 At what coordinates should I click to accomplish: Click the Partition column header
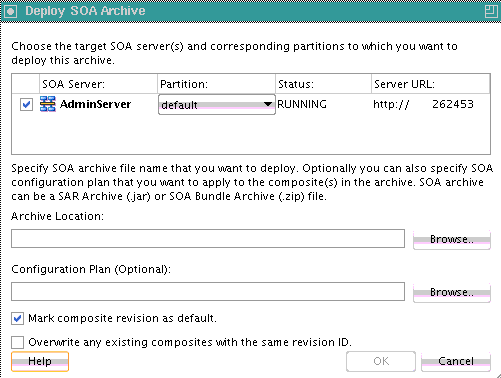point(216,84)
